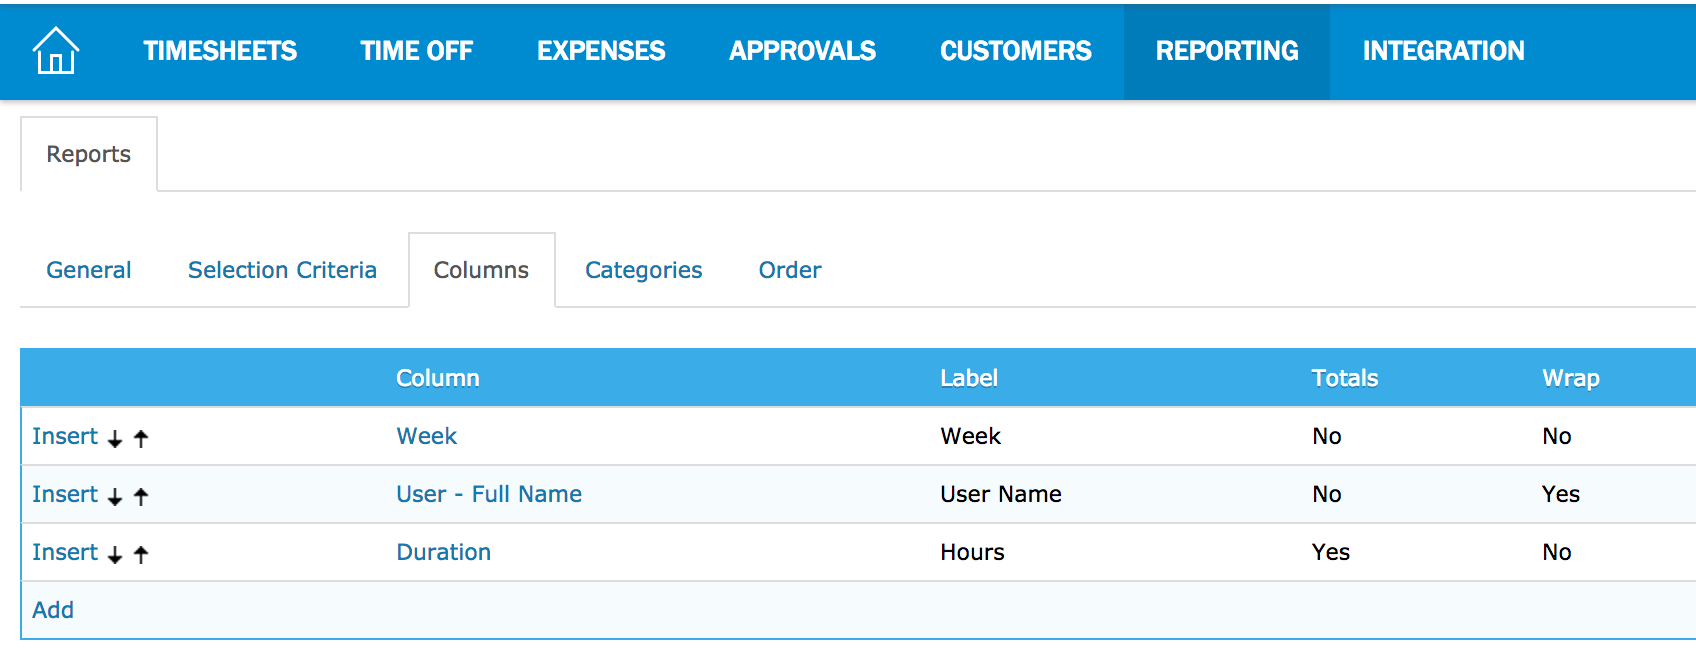Viewport: 1696px width, 668px height.
Task: Switch to the General tab
Action: tap(89, 270)
